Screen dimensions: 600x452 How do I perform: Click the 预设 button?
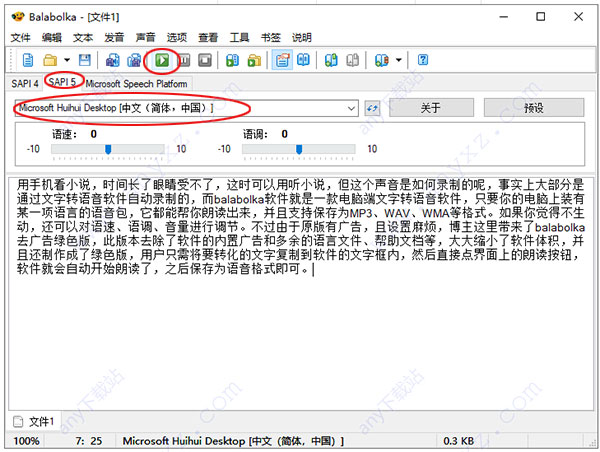coord(534,108)
